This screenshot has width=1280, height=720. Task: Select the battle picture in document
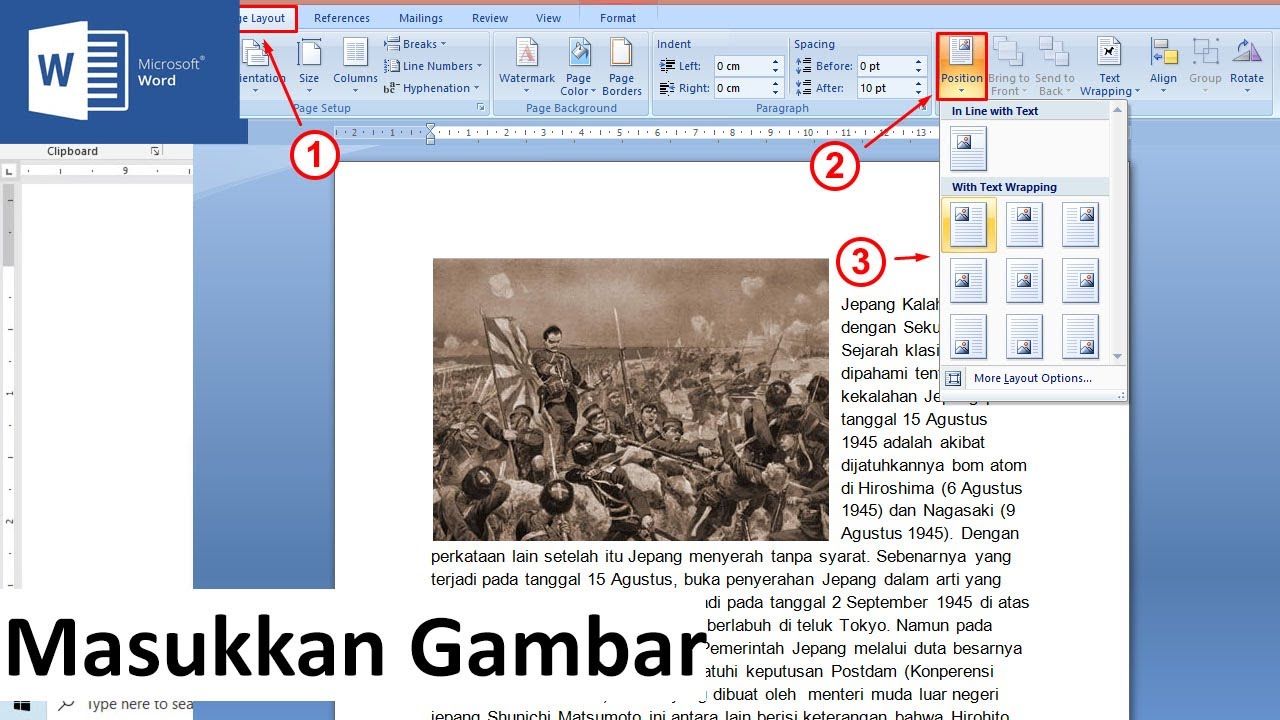631,399
